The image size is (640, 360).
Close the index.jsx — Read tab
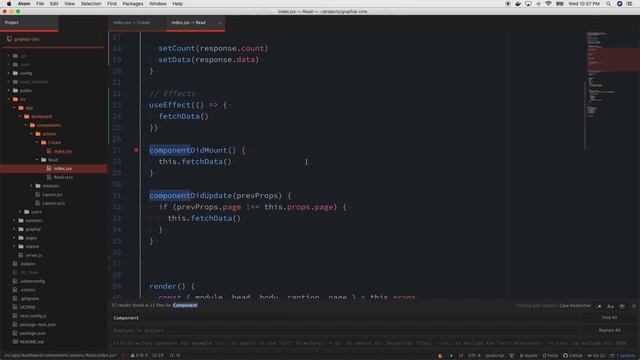(220, 23)
